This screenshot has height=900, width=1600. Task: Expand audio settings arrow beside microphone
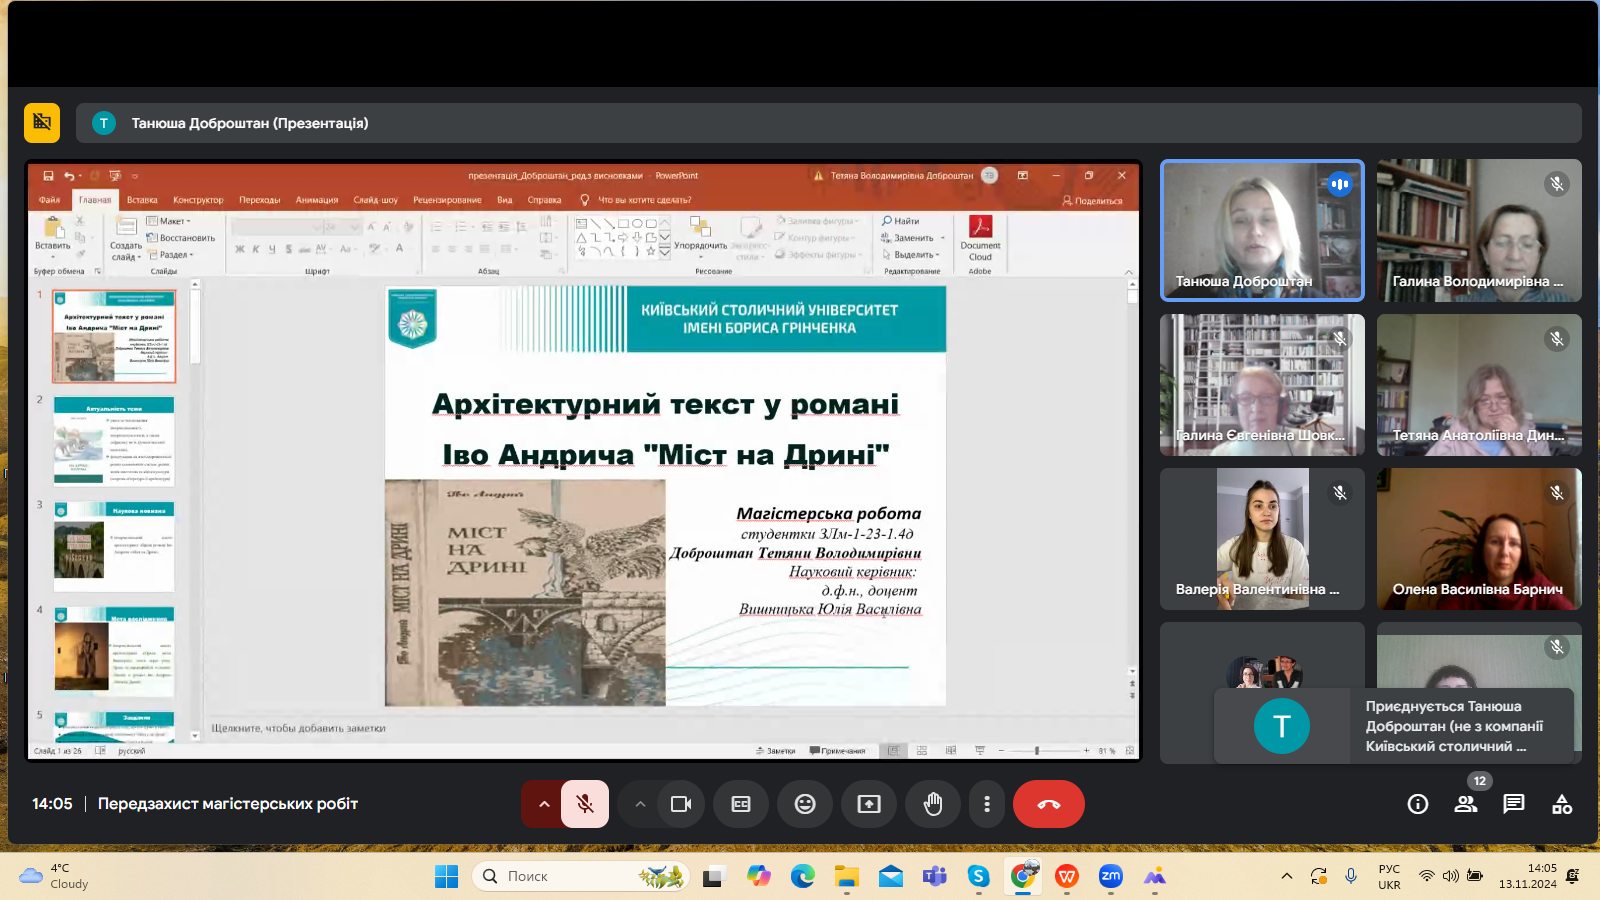[544, 804]
